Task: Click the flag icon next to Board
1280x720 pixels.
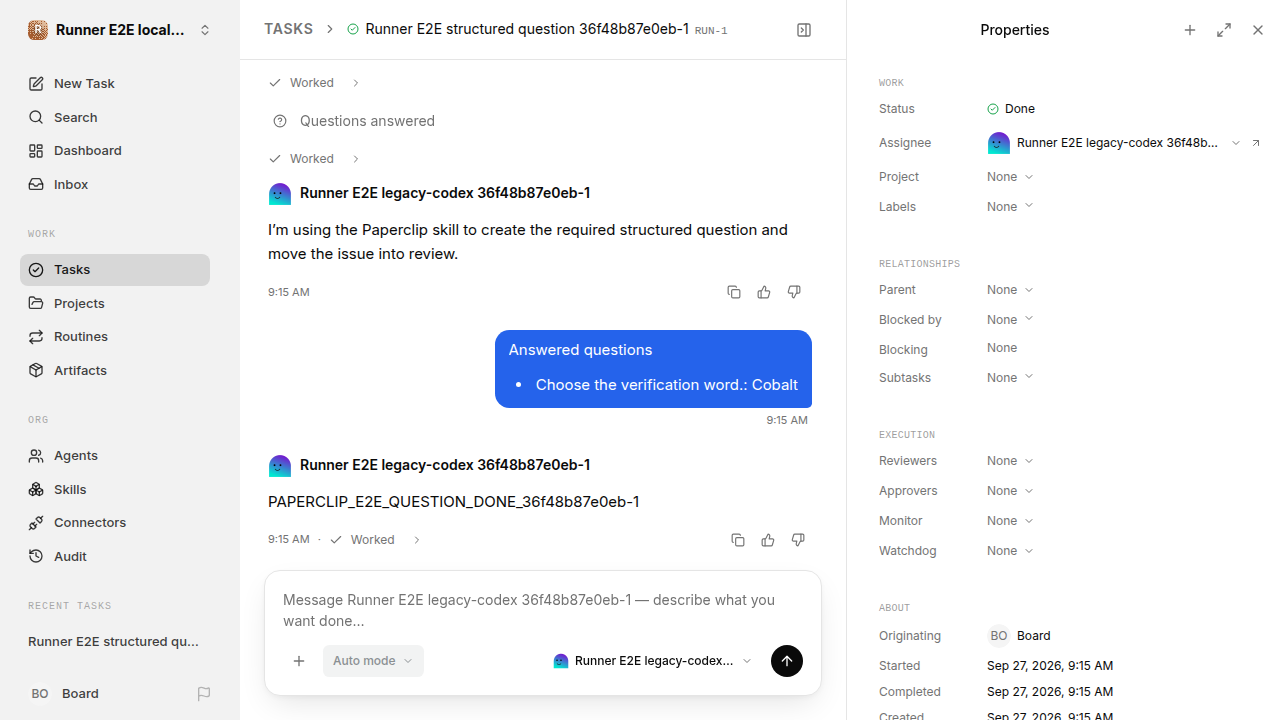Action: point(204,694)
